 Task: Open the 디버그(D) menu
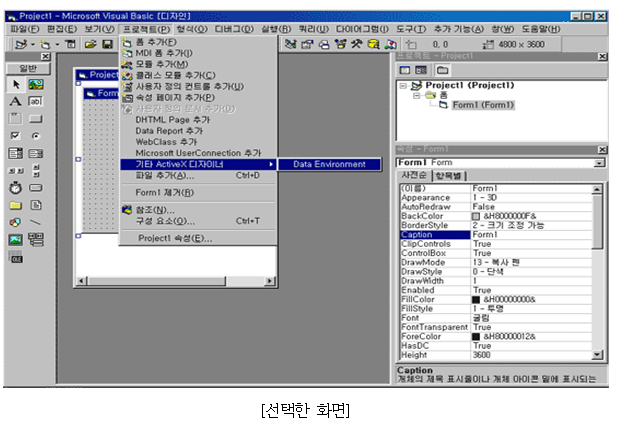click(x=234, y=29)
